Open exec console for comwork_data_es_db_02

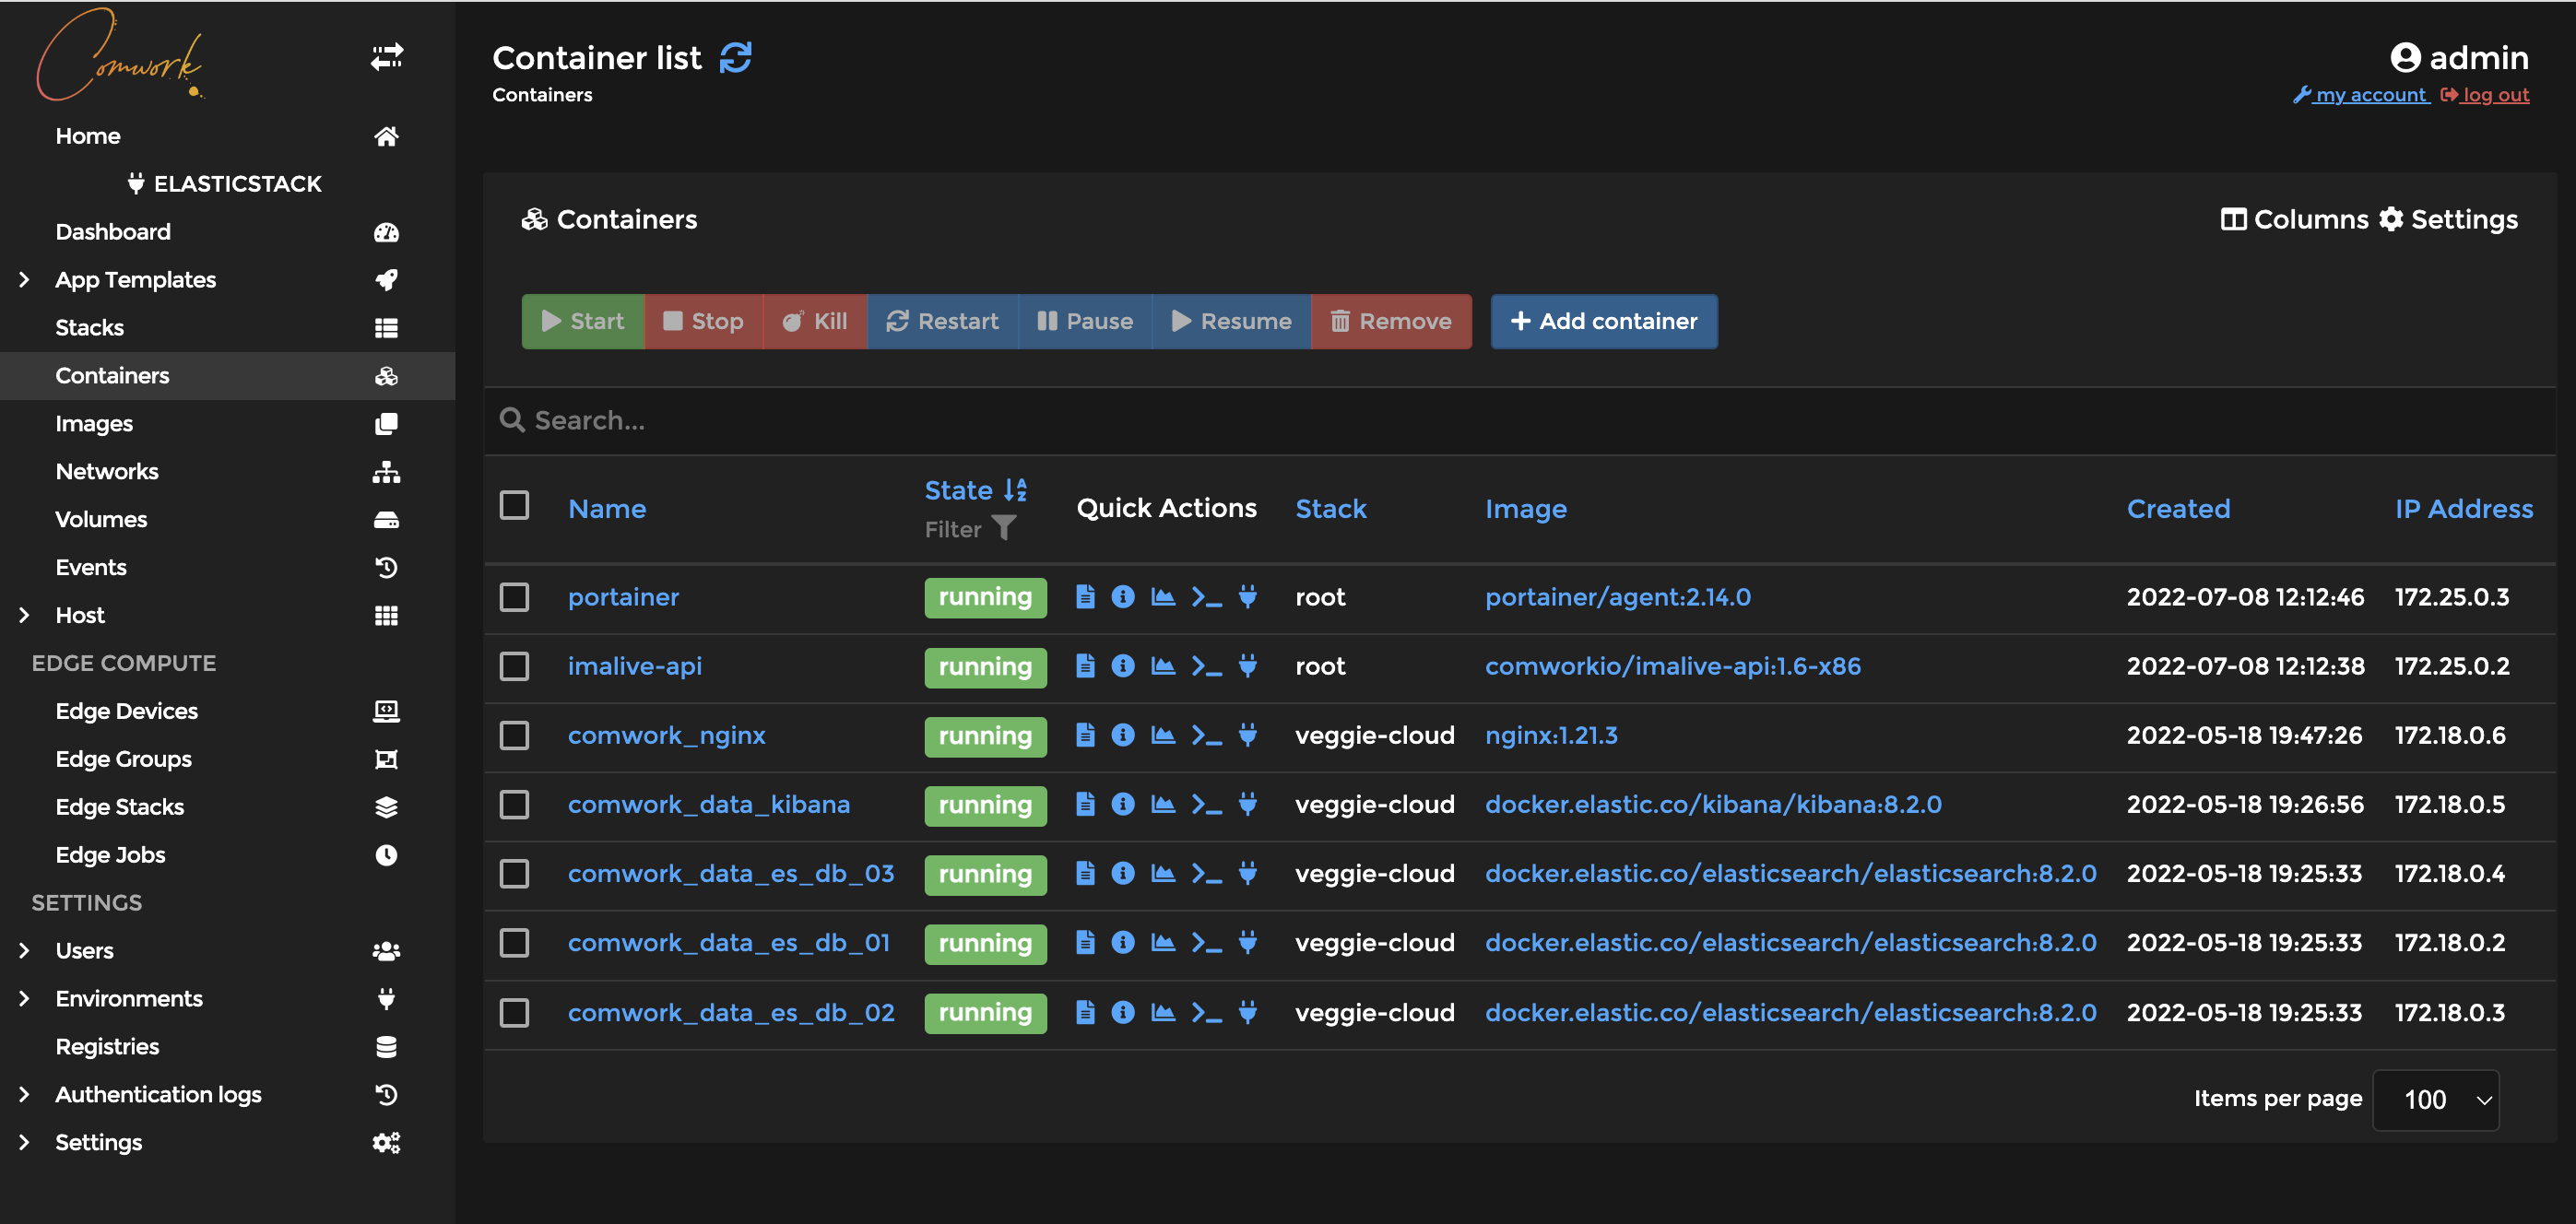[1207, 1012]
